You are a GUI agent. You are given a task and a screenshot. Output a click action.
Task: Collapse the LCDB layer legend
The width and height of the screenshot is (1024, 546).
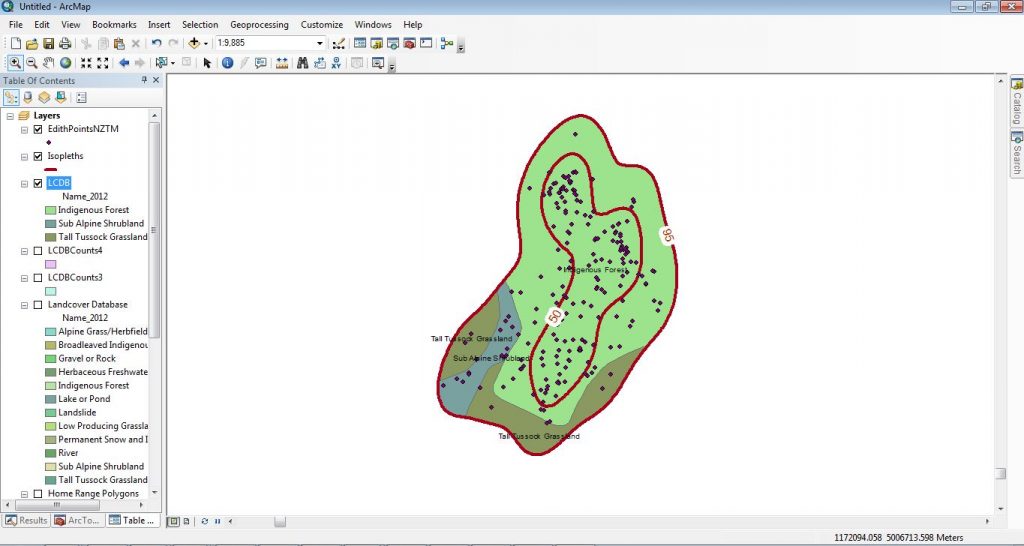pos(24,184)
